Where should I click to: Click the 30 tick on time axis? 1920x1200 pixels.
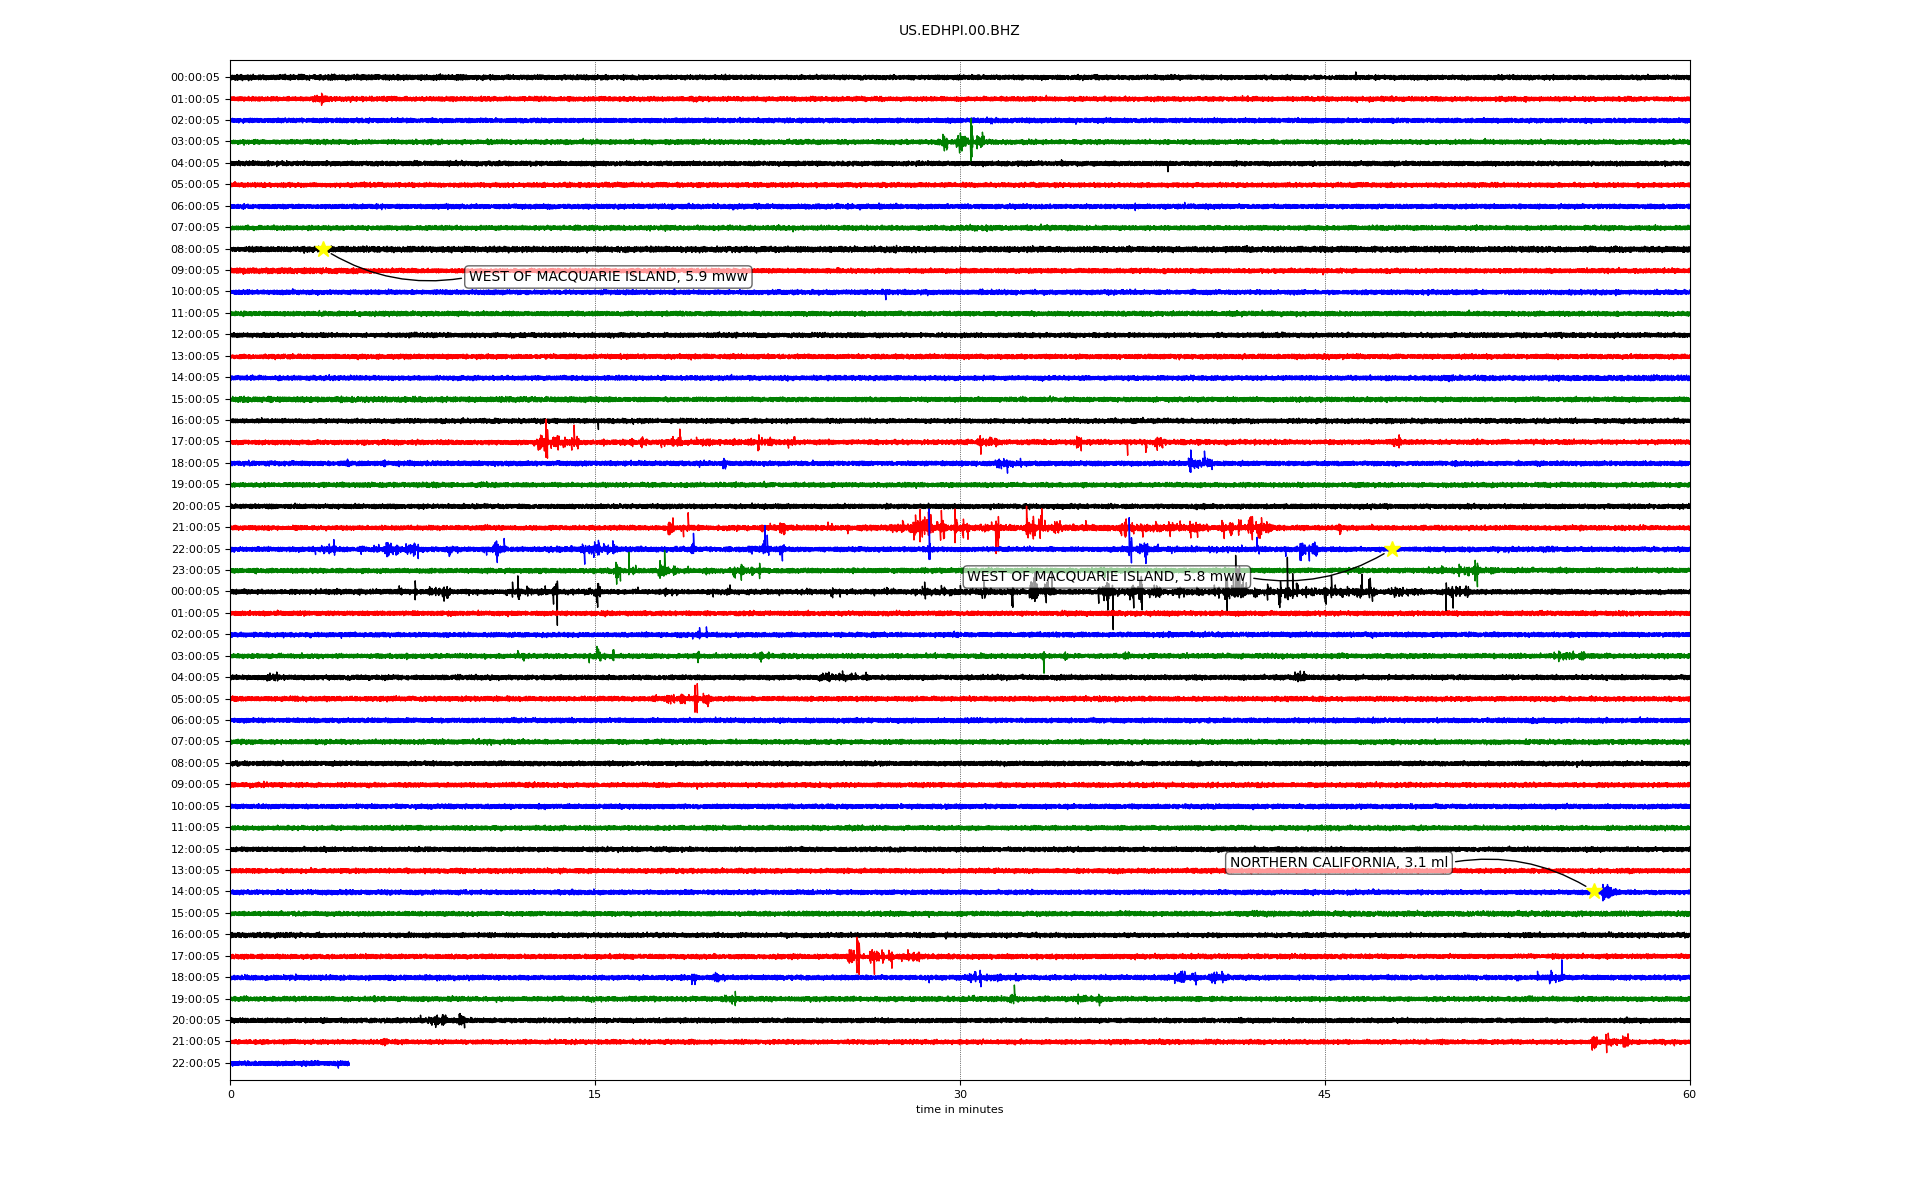(x=960, y=1094)
